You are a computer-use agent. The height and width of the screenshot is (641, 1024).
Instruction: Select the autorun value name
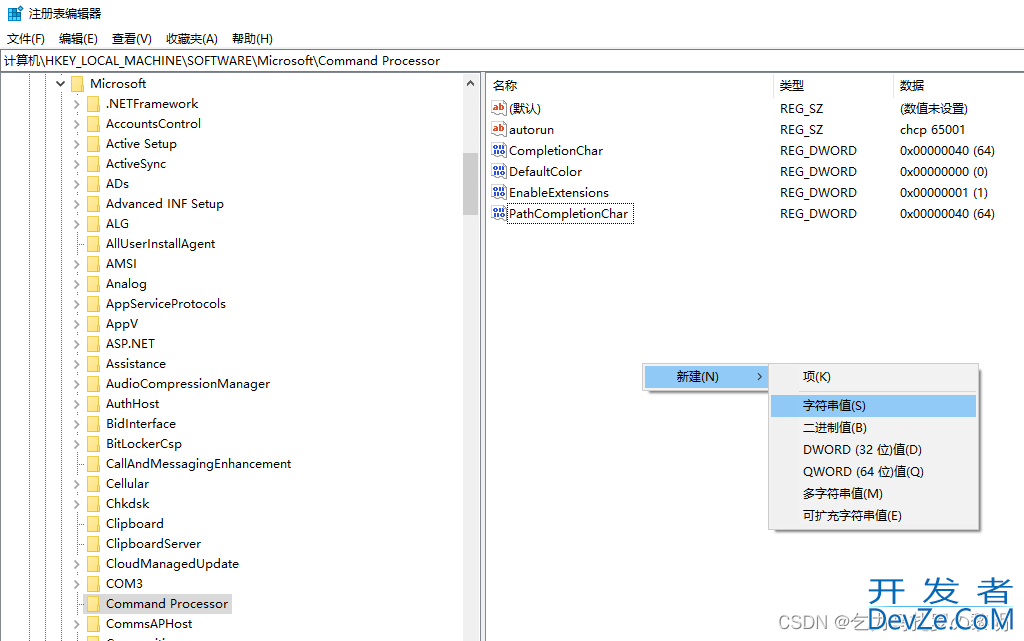[x=531, y=130]
